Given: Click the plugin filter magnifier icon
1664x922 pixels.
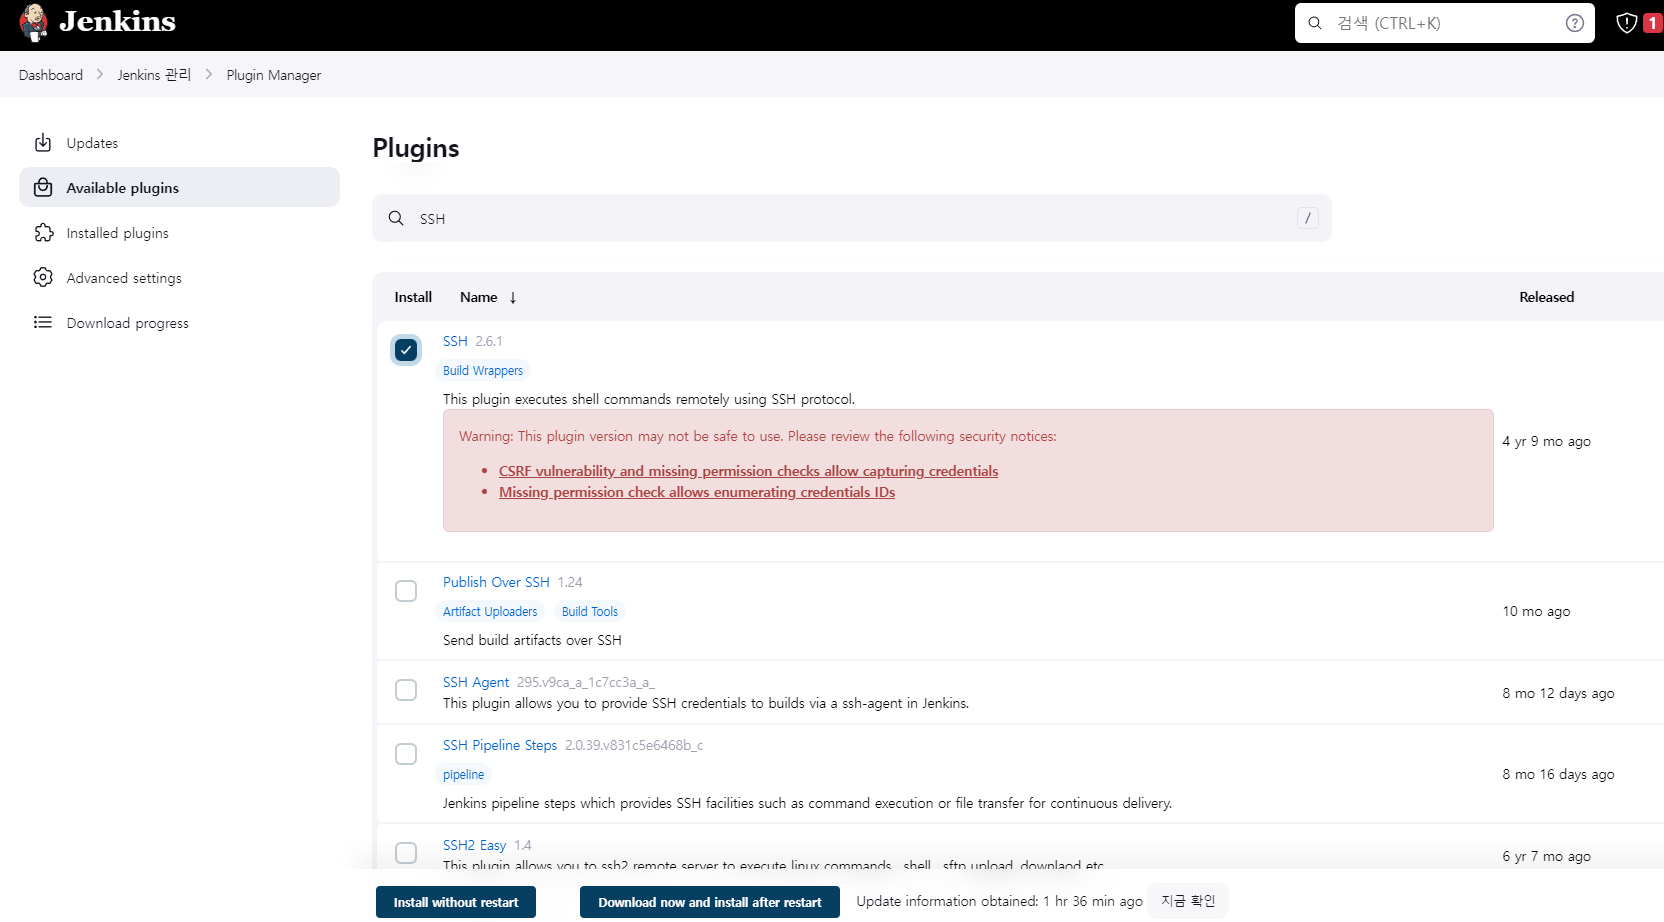Looking at the screenshot, I should click(x=396, y=218).
